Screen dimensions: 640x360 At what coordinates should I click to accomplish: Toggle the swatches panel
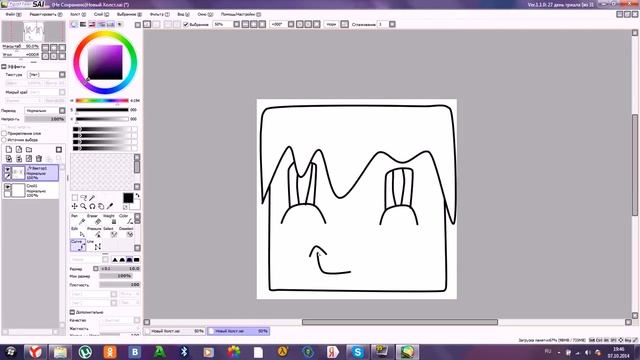(111, 24)
